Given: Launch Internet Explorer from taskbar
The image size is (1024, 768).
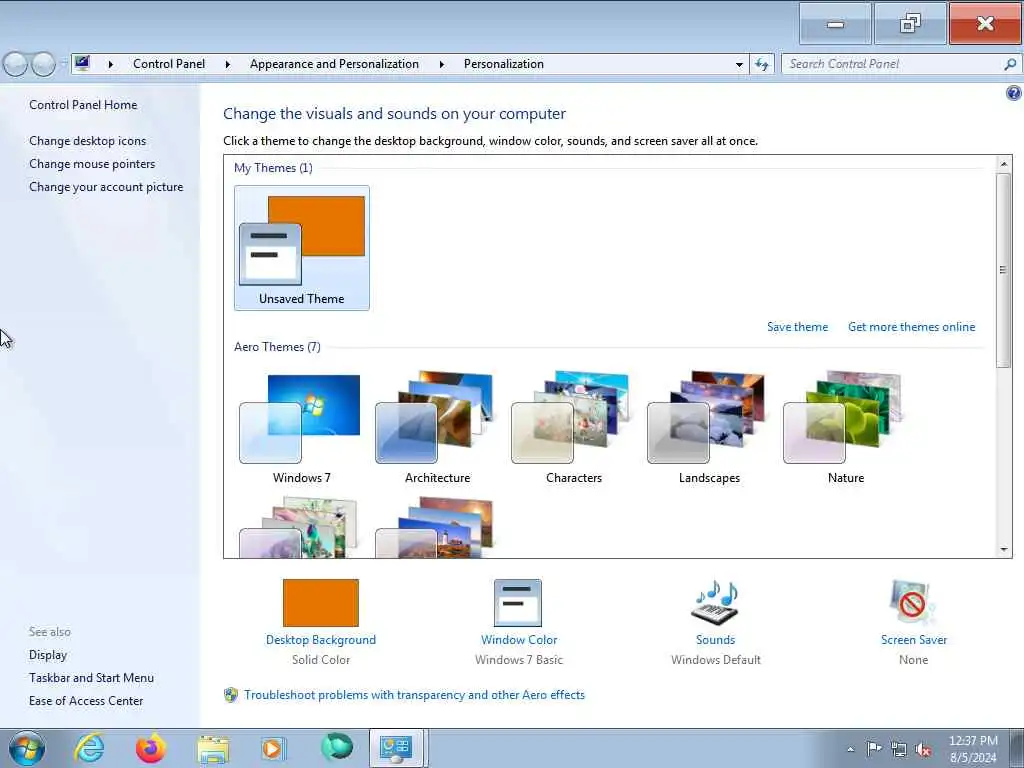Looking at the screenshot, I should [89, 748].
